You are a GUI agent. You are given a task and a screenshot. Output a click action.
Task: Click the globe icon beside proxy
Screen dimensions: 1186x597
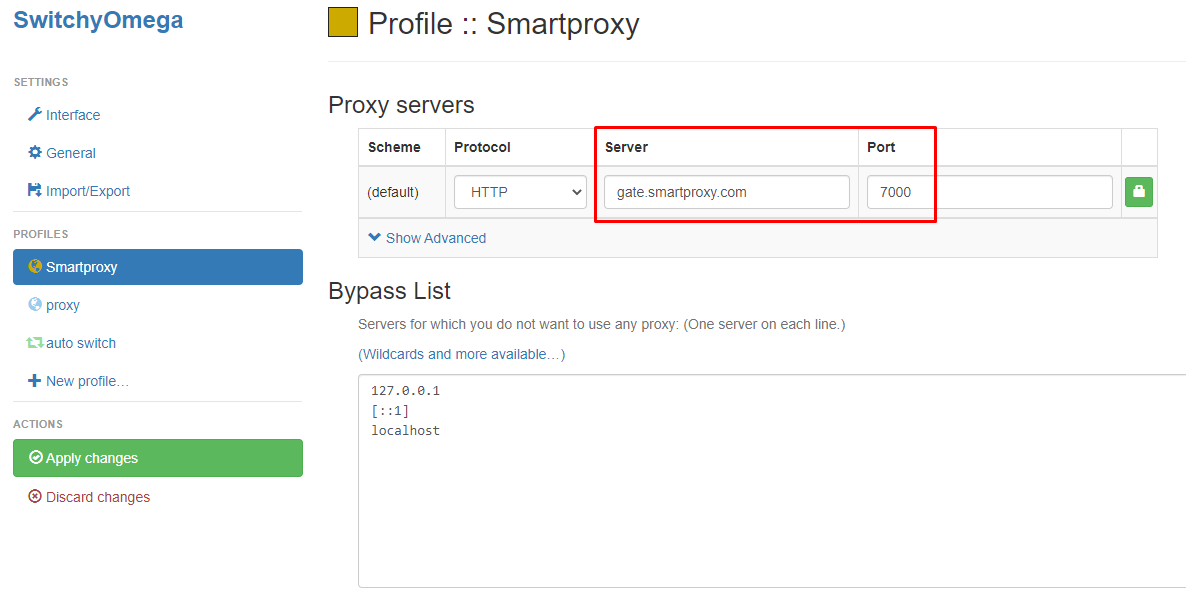(x=35, y=304)
